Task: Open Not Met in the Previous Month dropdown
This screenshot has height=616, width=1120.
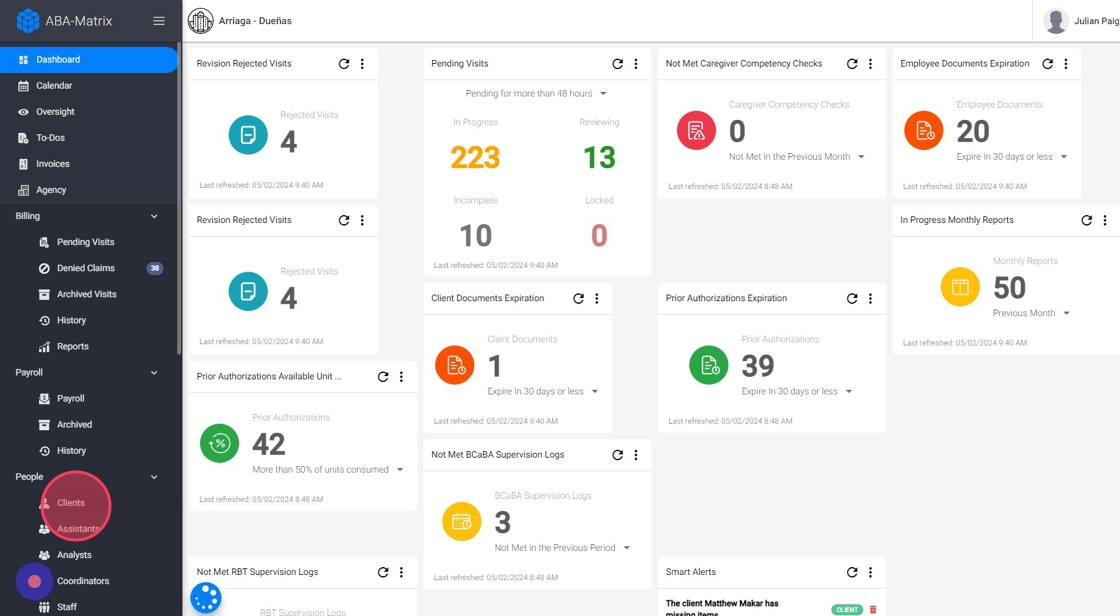Action: click(796, 157)
